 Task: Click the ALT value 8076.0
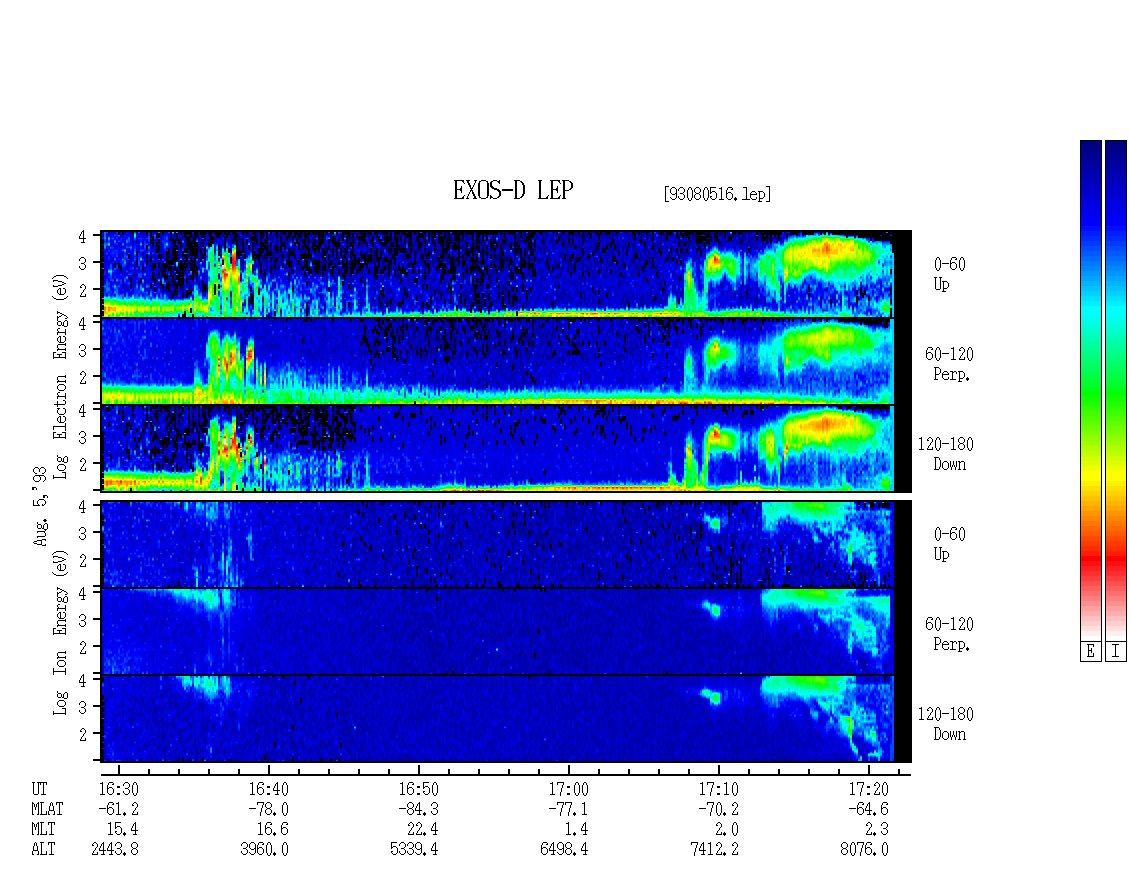coord(865,850)
